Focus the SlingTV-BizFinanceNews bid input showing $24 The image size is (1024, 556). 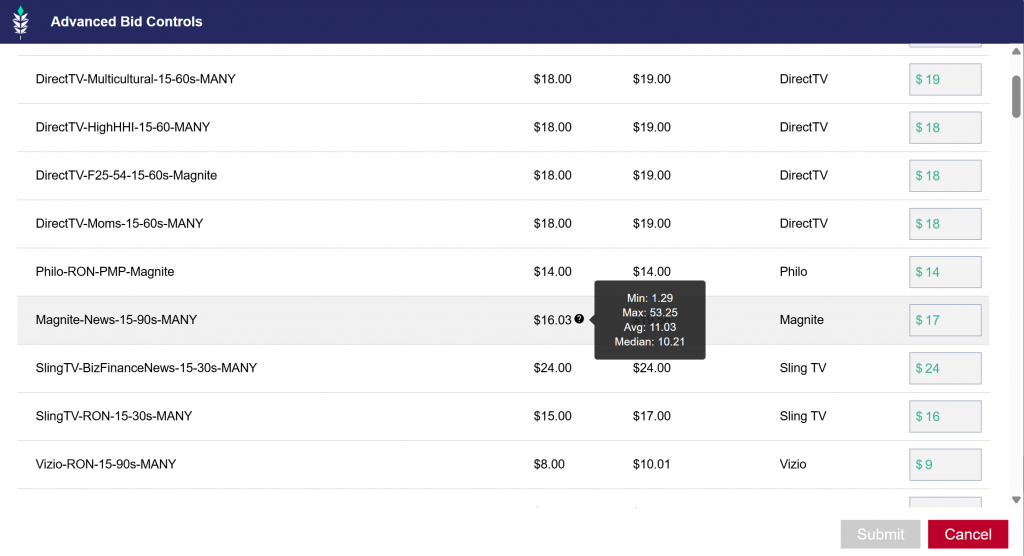point(945,368)
